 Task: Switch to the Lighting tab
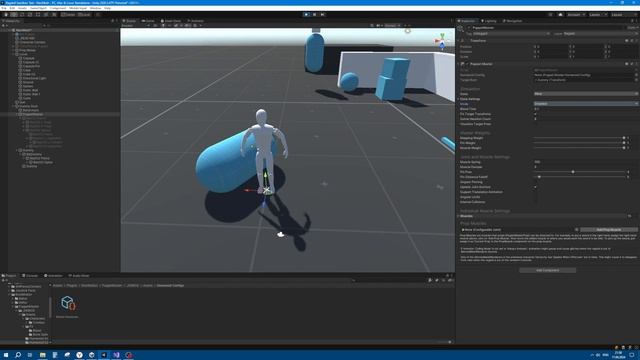coord(489,21)
